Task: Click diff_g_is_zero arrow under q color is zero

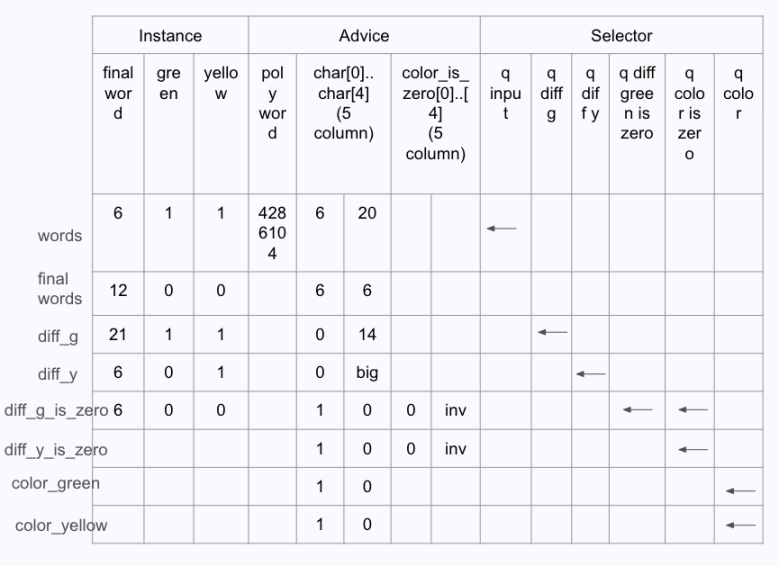Action: (692, 409)
